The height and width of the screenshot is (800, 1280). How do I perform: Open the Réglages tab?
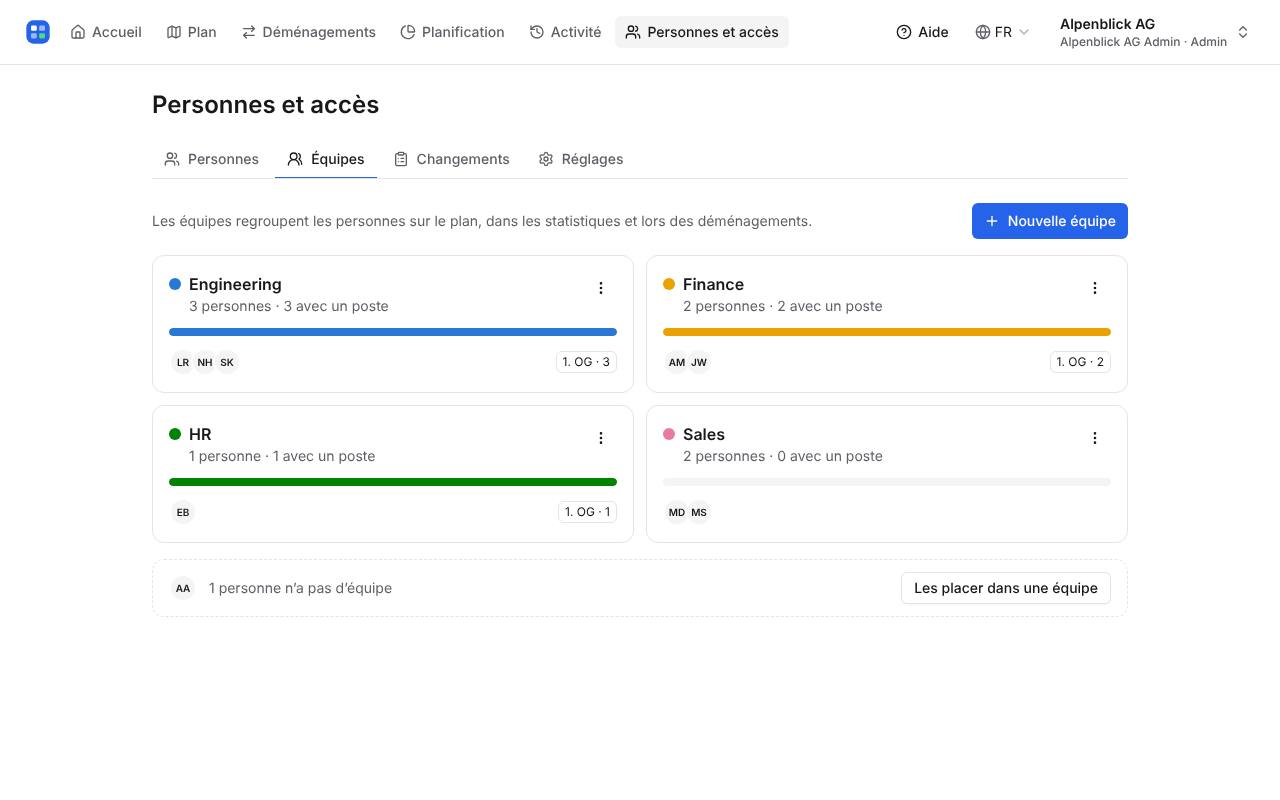[x=581, y=159]
